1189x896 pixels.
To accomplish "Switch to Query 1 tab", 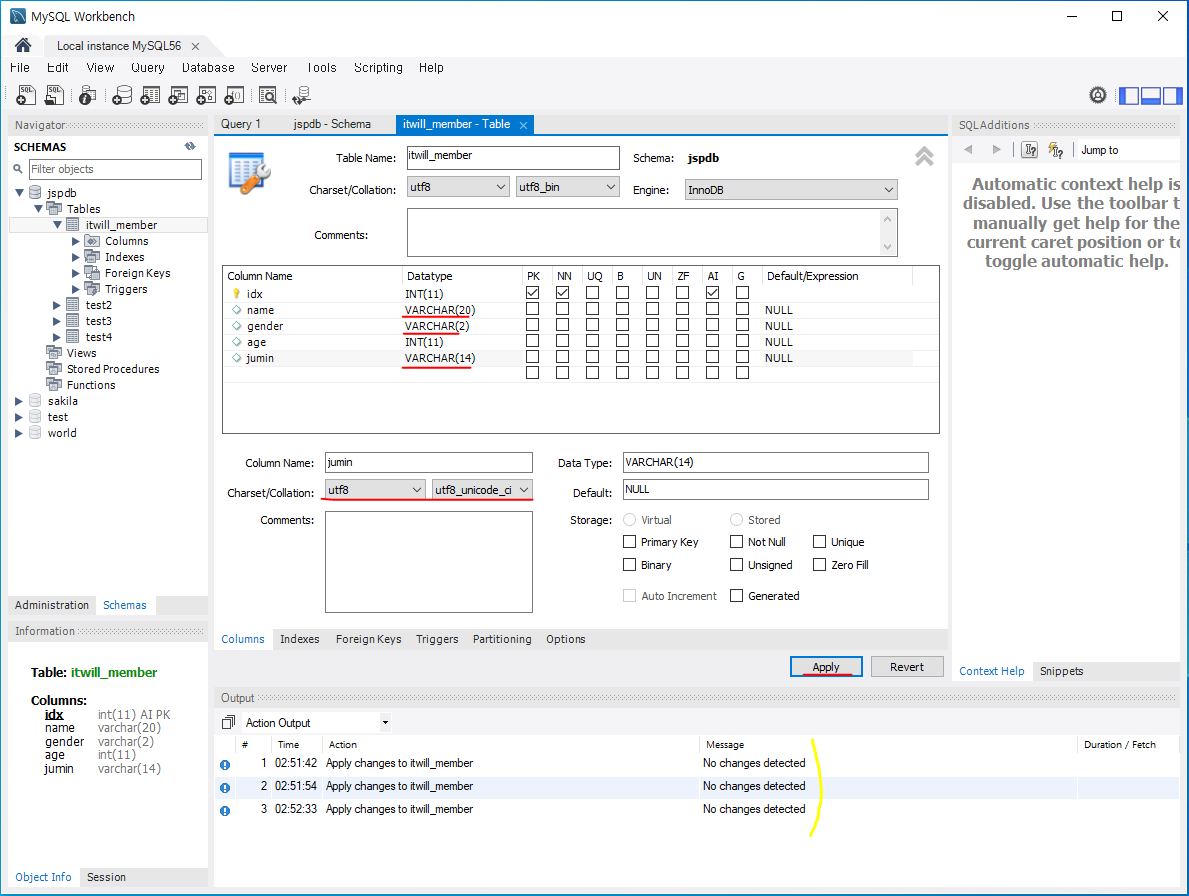I will click(x=240, y=124).
